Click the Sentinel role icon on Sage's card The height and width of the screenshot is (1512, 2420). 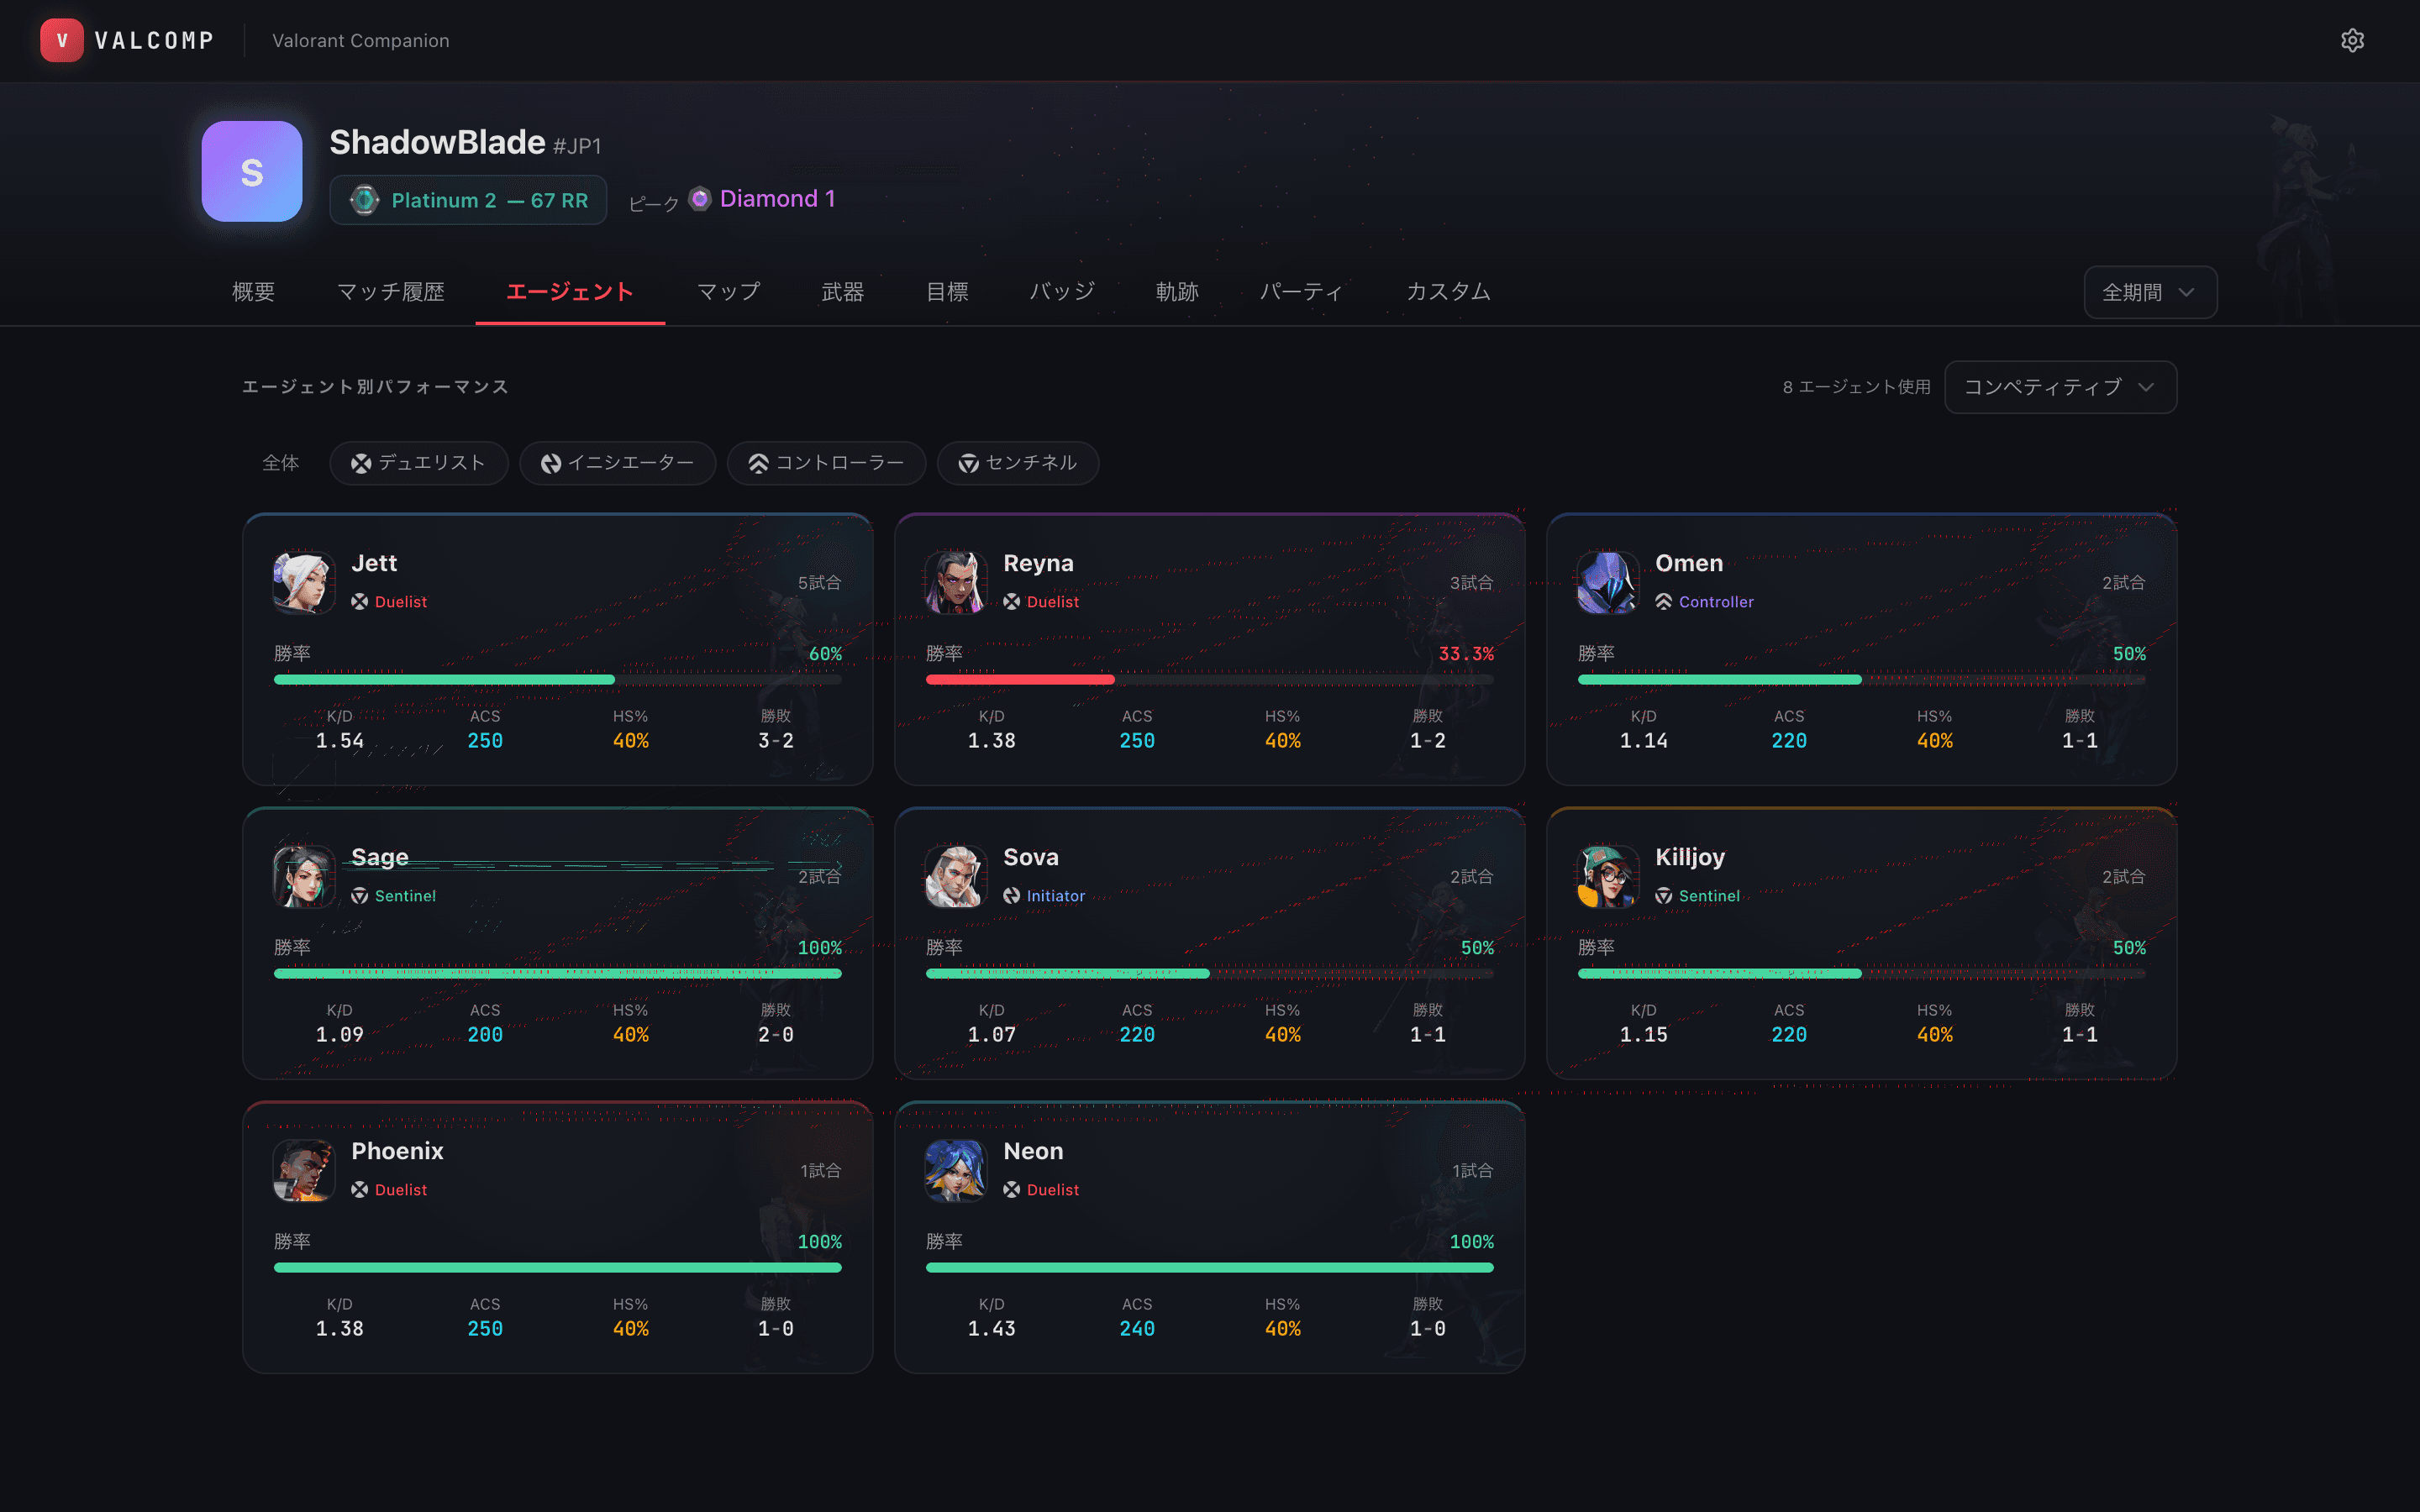(x=360, y=895)
